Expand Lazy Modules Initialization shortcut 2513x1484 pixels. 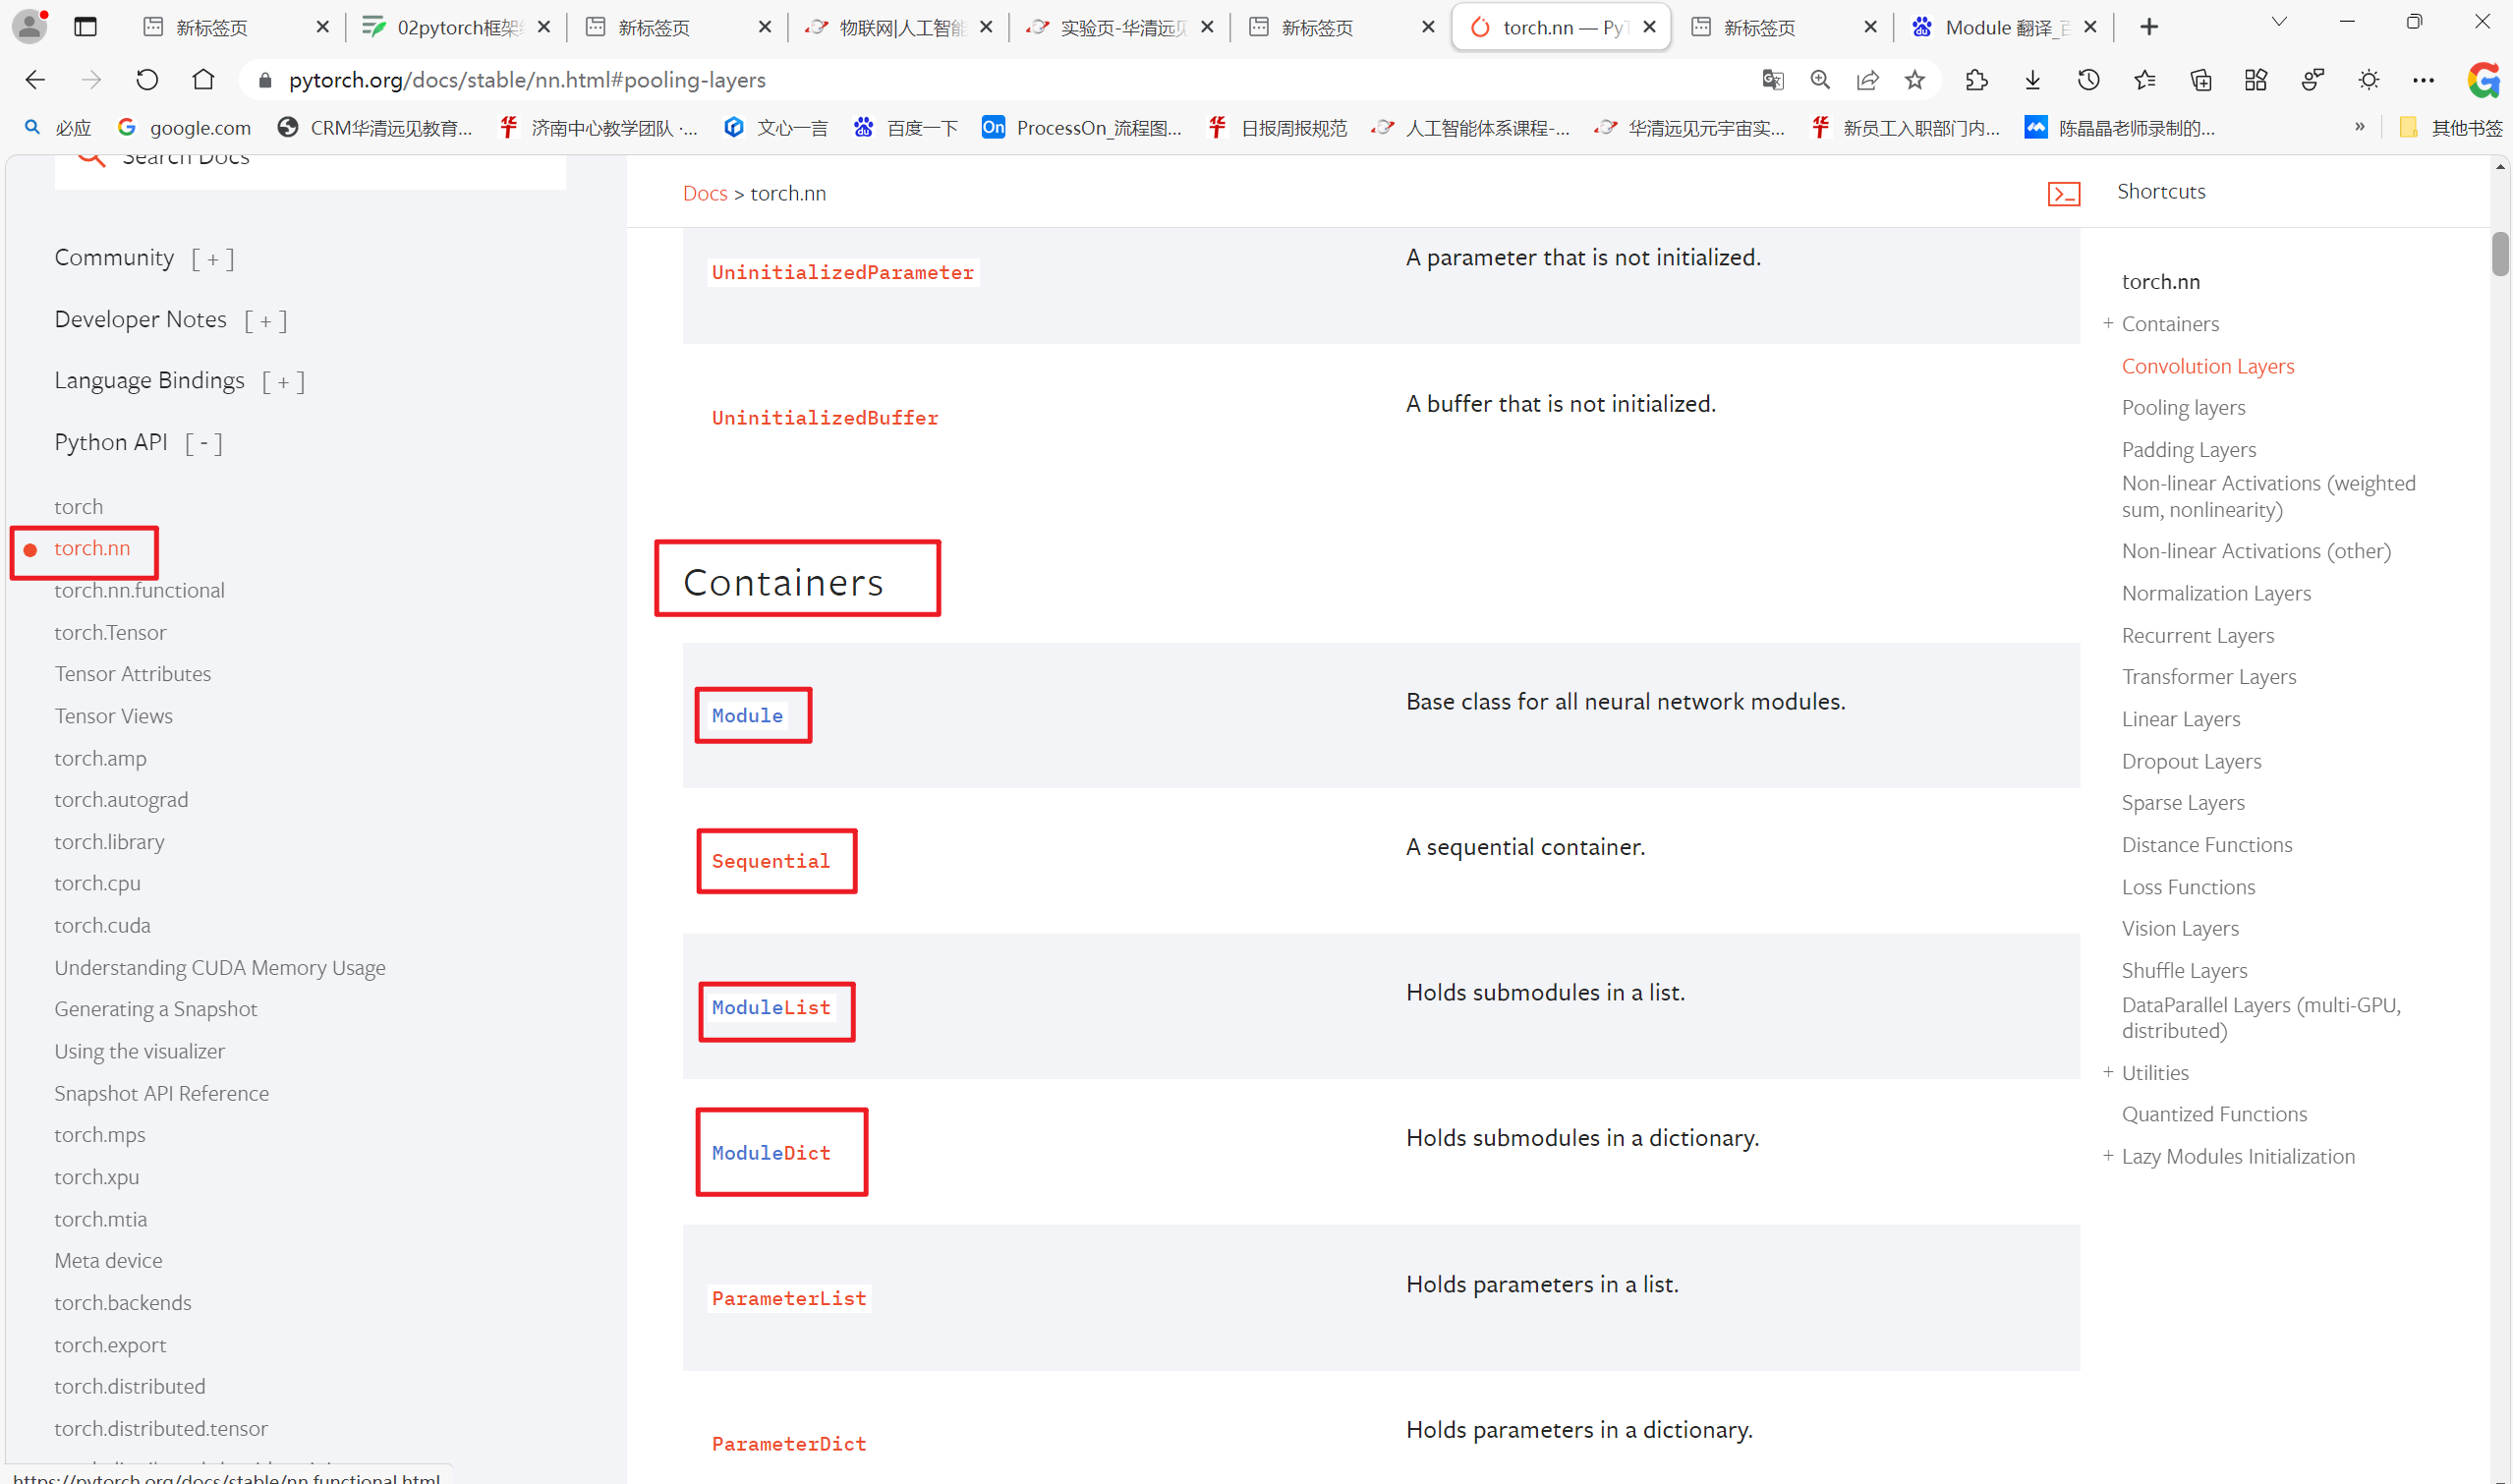2107,1156
